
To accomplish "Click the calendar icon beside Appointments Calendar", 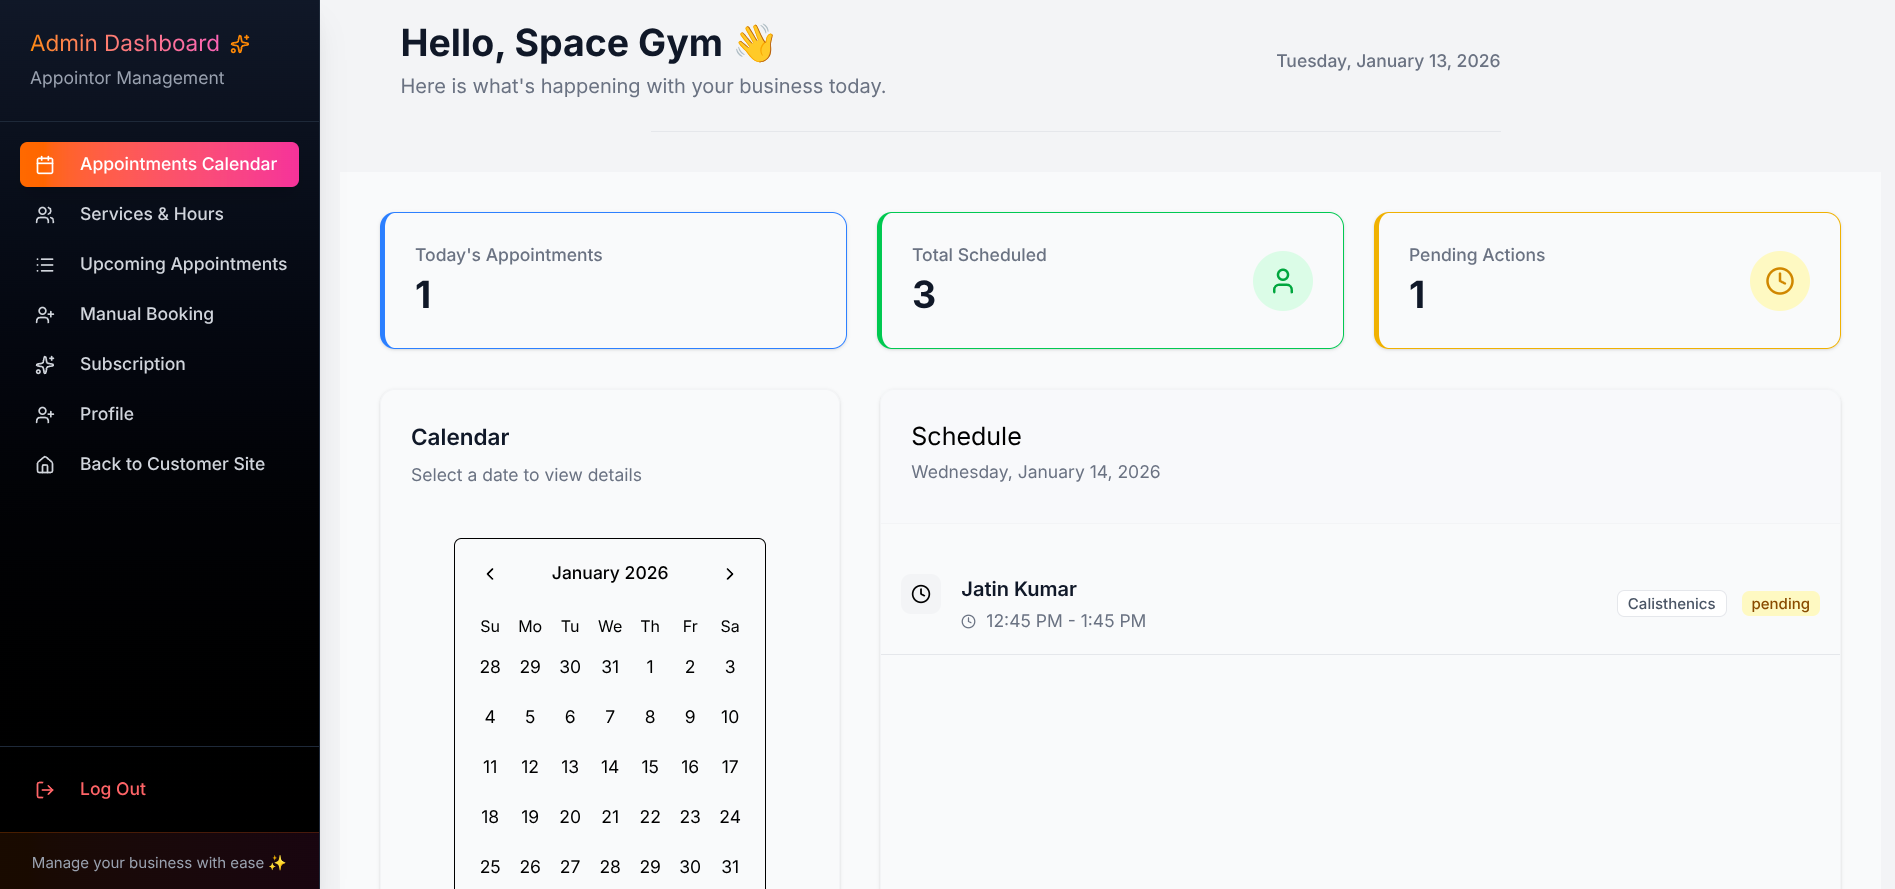I will click(45, 165).
